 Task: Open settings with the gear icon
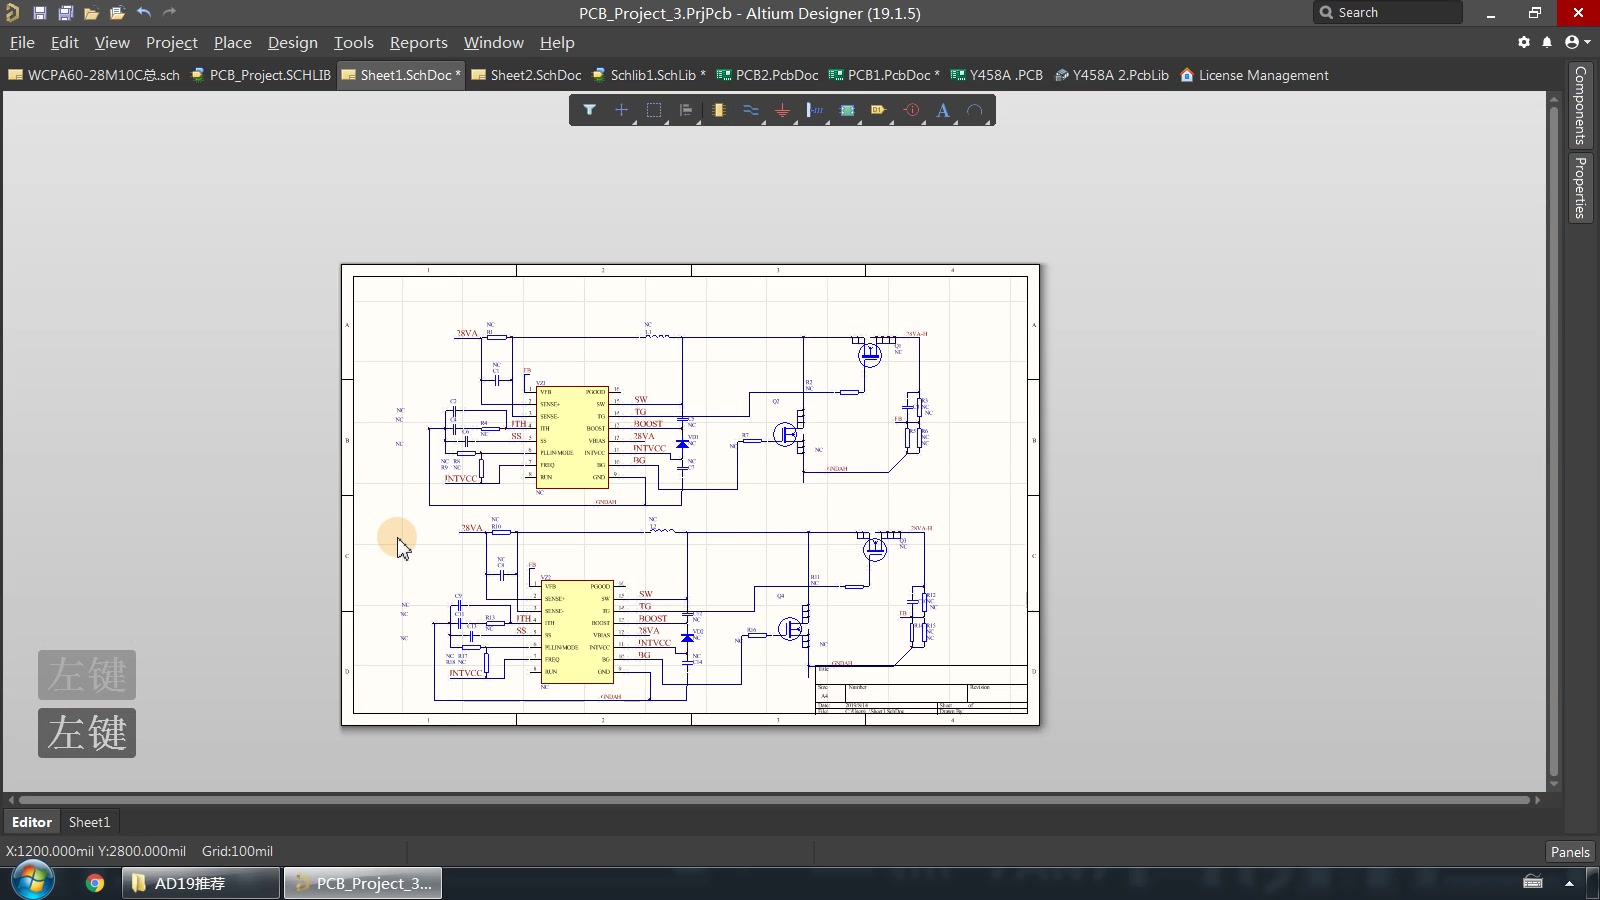1524,42
